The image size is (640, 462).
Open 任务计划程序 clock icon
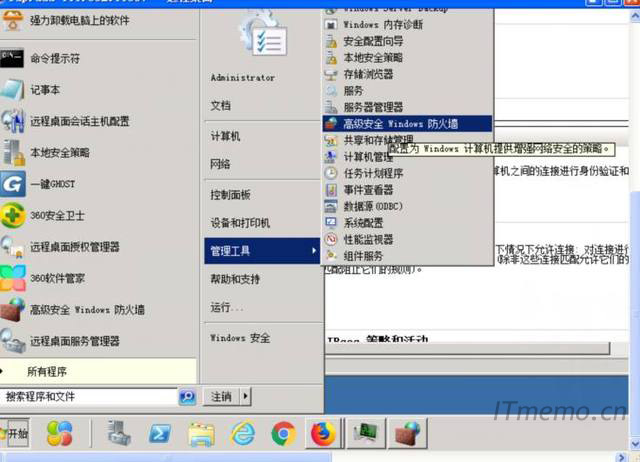[331, 173]
